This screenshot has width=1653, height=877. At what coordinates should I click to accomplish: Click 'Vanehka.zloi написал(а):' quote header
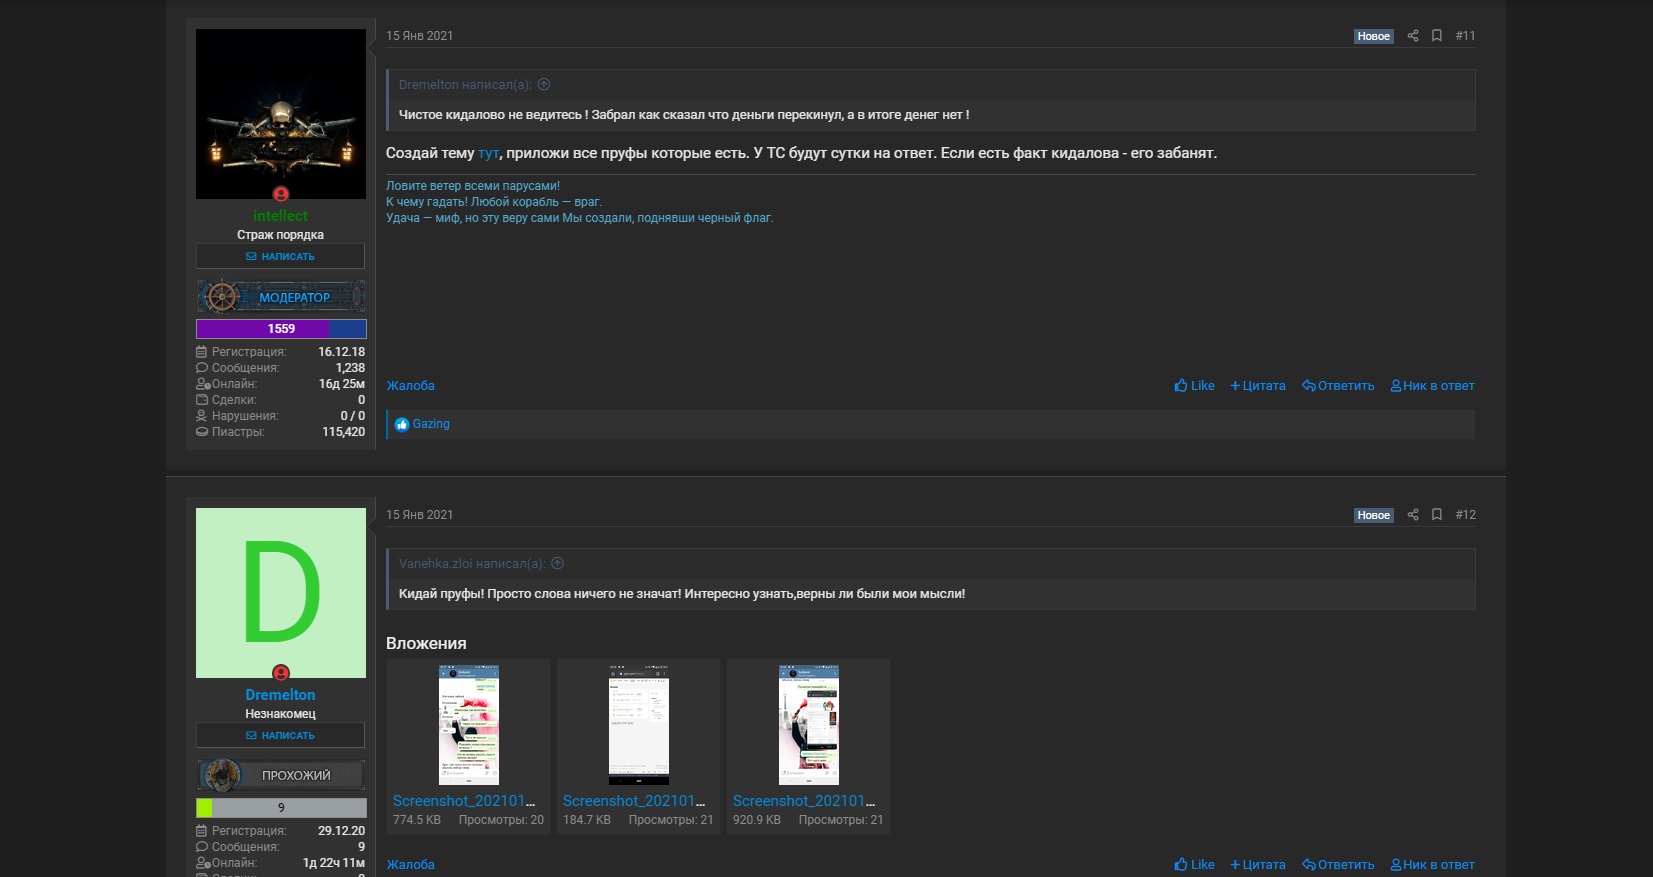(x=472, y=564)
